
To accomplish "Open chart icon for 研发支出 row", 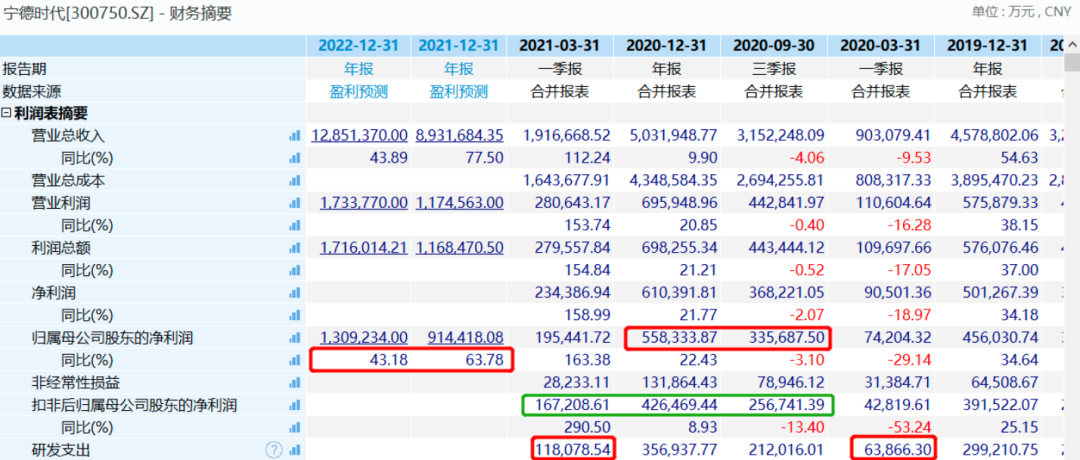I will (295, 450).
